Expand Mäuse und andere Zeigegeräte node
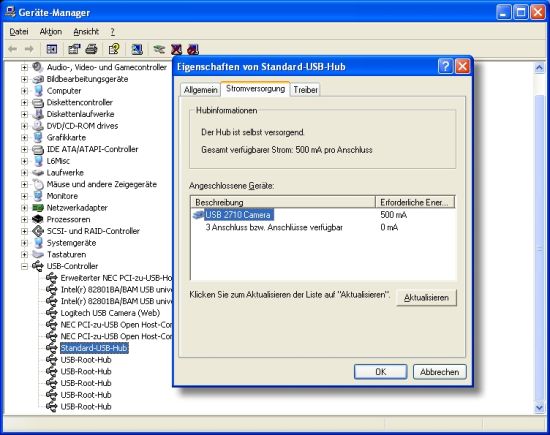 pyautogui.click(x=24, y=184)
